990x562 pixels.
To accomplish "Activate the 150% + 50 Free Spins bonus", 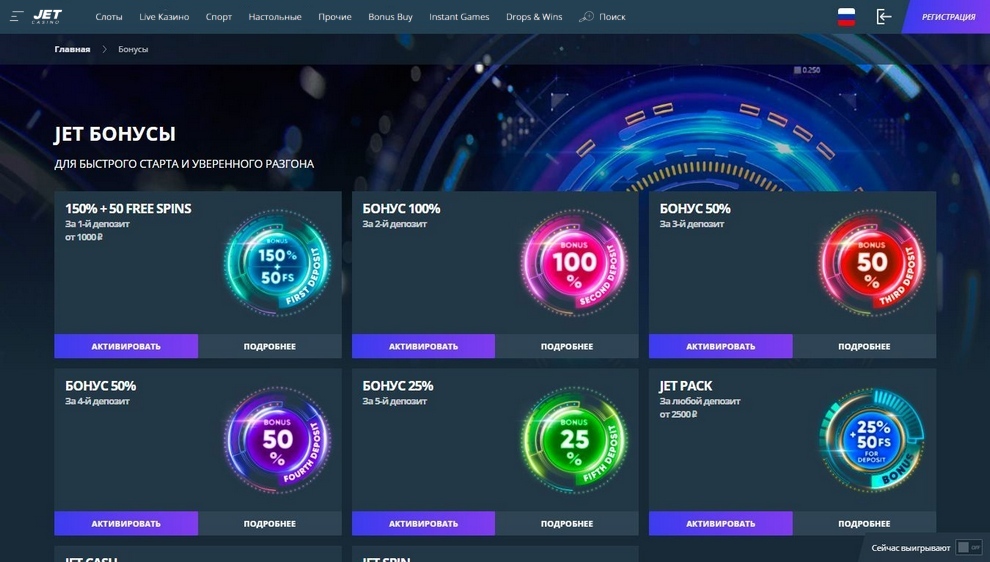I will (x=126, y=346).
